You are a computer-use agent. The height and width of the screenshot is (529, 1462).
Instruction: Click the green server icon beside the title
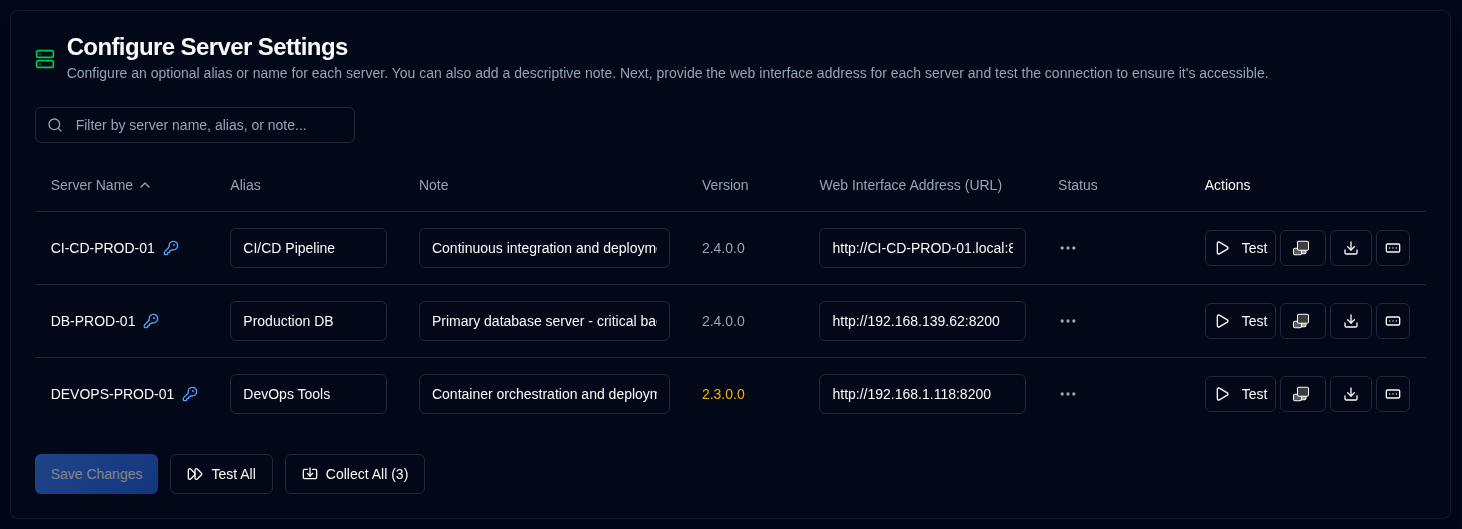point(45,59)
